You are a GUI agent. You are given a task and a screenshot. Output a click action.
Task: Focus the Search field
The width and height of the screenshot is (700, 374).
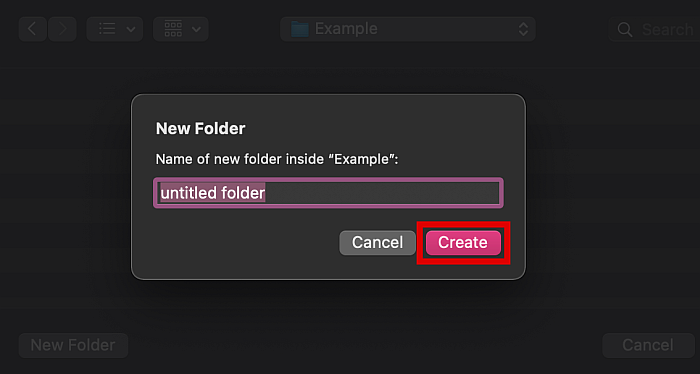(654, 29)
